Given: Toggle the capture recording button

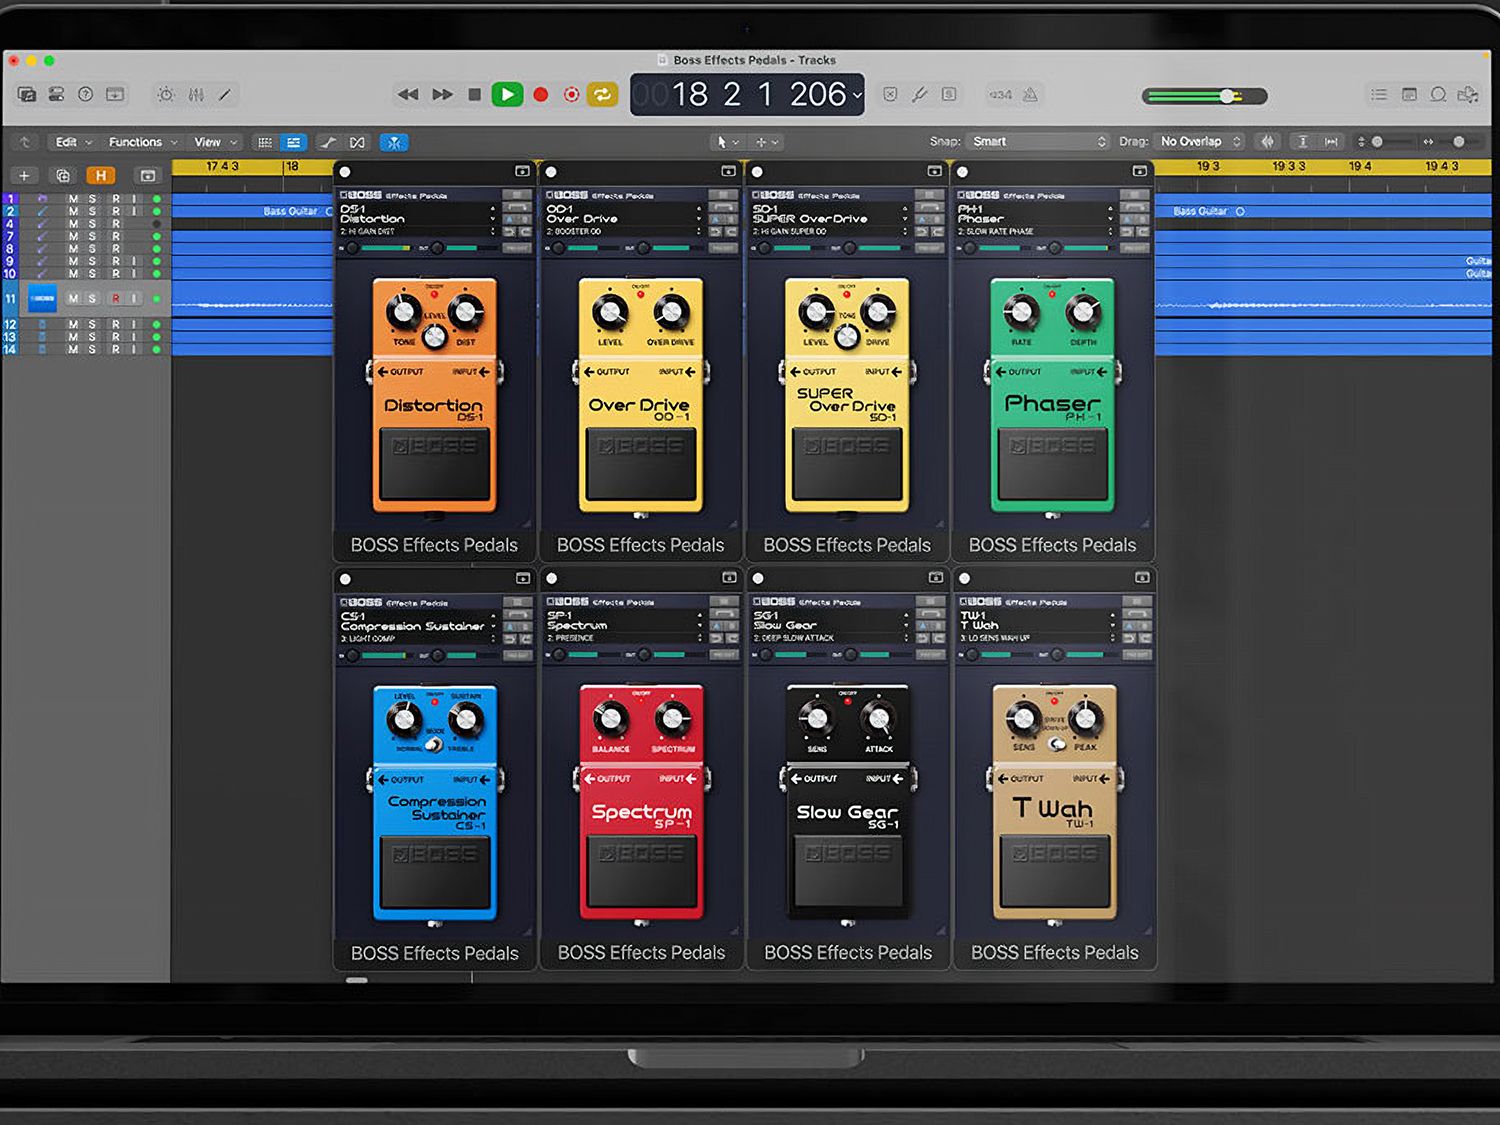Looking at the screenshot, I should (571, 94).
